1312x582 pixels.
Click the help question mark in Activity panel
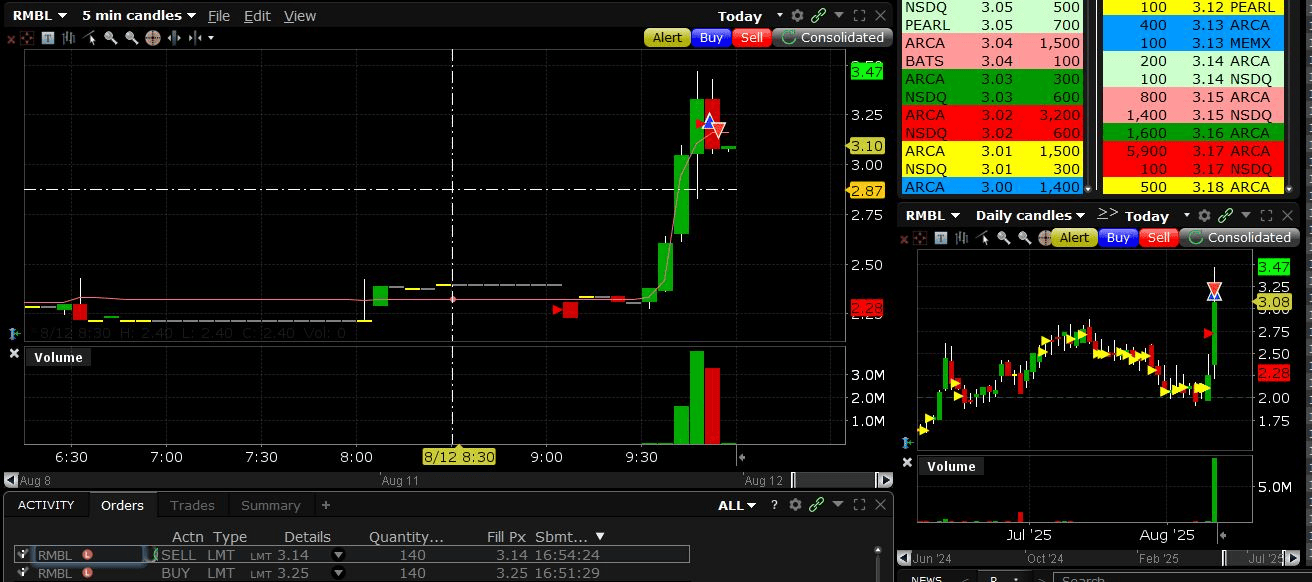(x=774, y=505)
